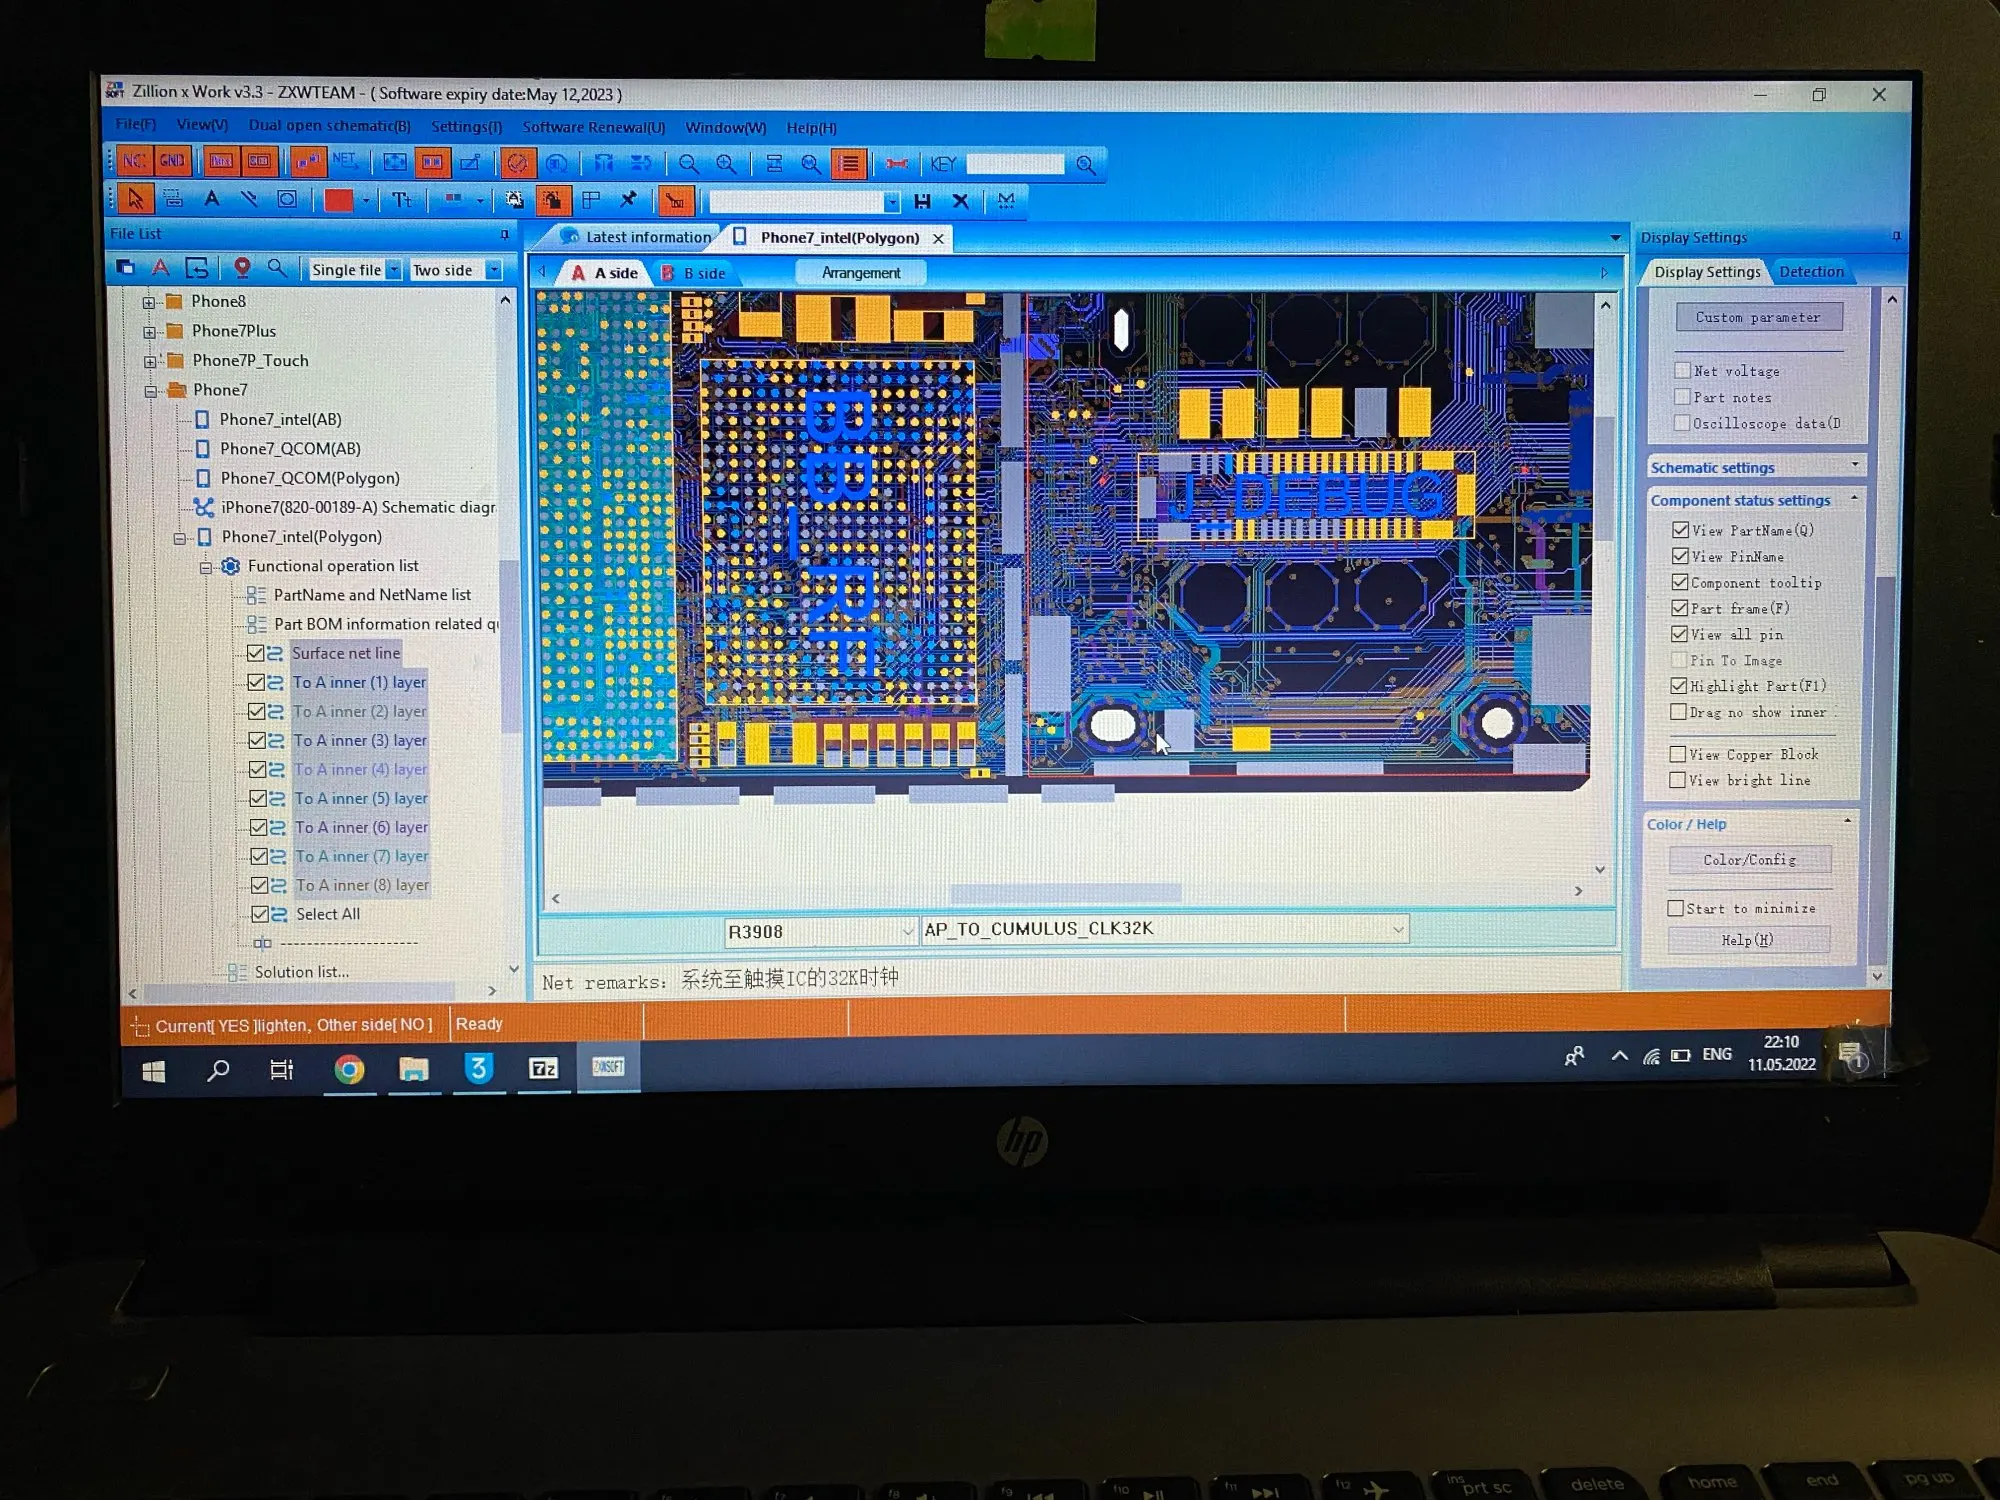Open the Settings menu

pyautogui.click(x=466, y=127)
